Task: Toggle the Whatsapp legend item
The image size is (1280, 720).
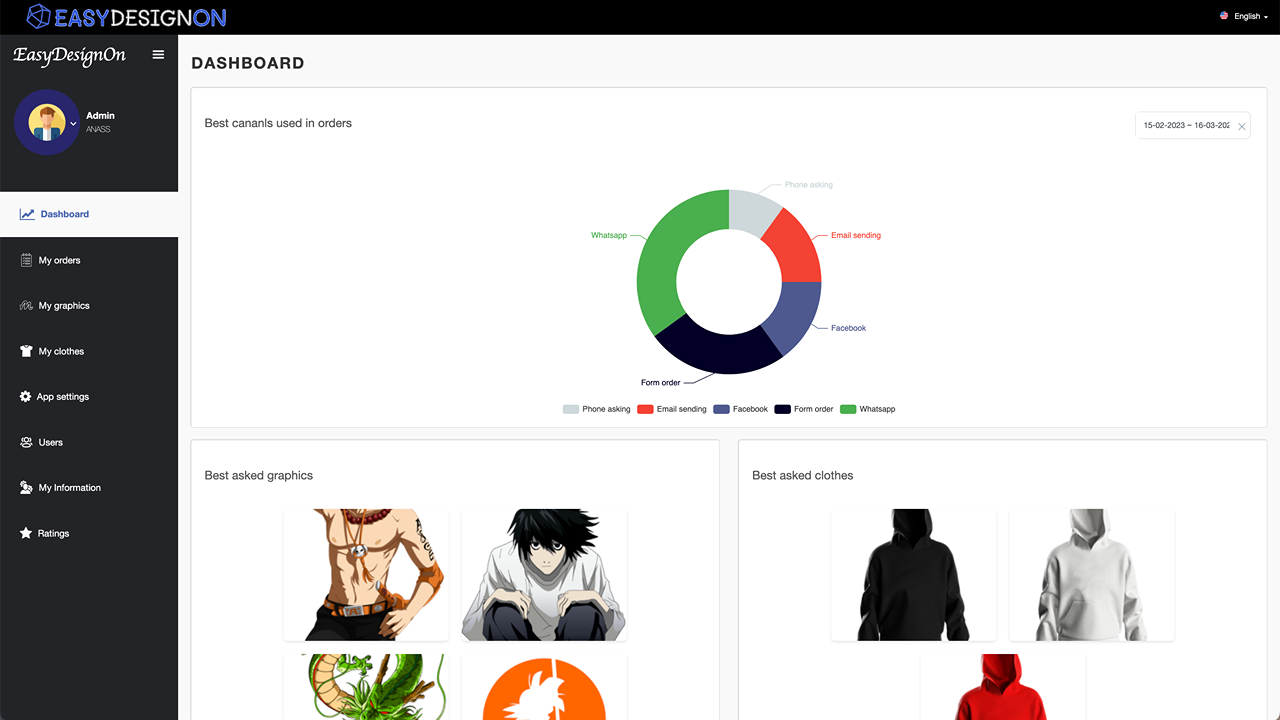Action: (x=867, y=408)
